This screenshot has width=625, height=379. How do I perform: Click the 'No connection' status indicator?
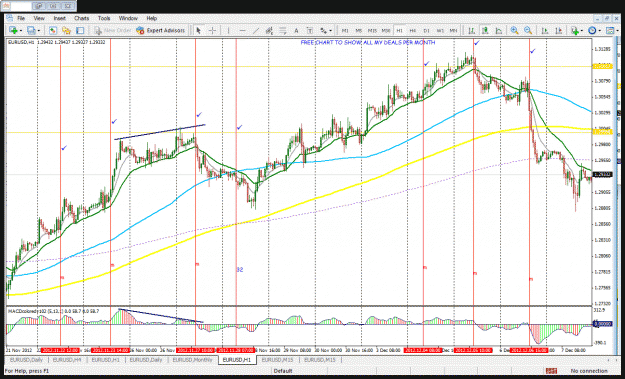(589, 371)
